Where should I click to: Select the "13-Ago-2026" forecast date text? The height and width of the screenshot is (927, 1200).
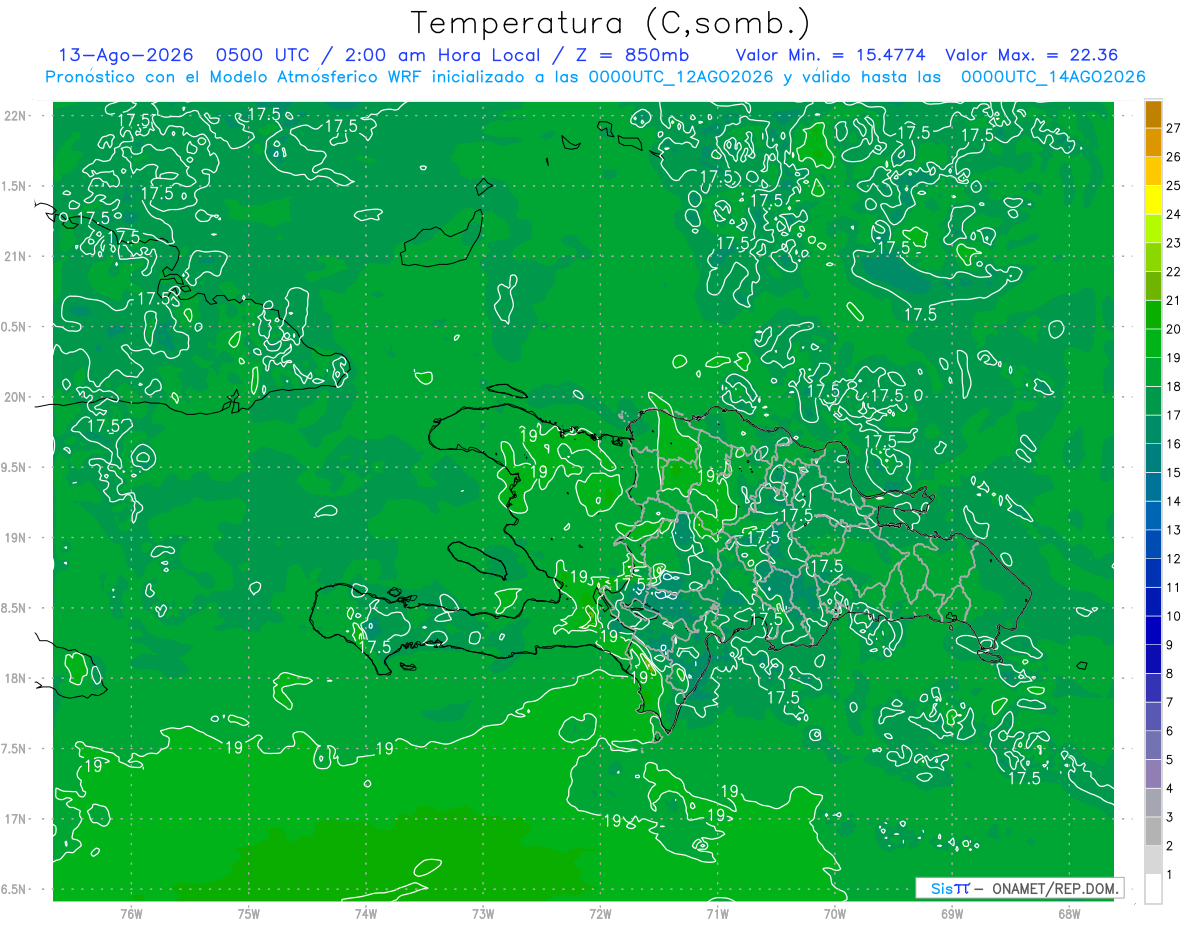[125, 55]
